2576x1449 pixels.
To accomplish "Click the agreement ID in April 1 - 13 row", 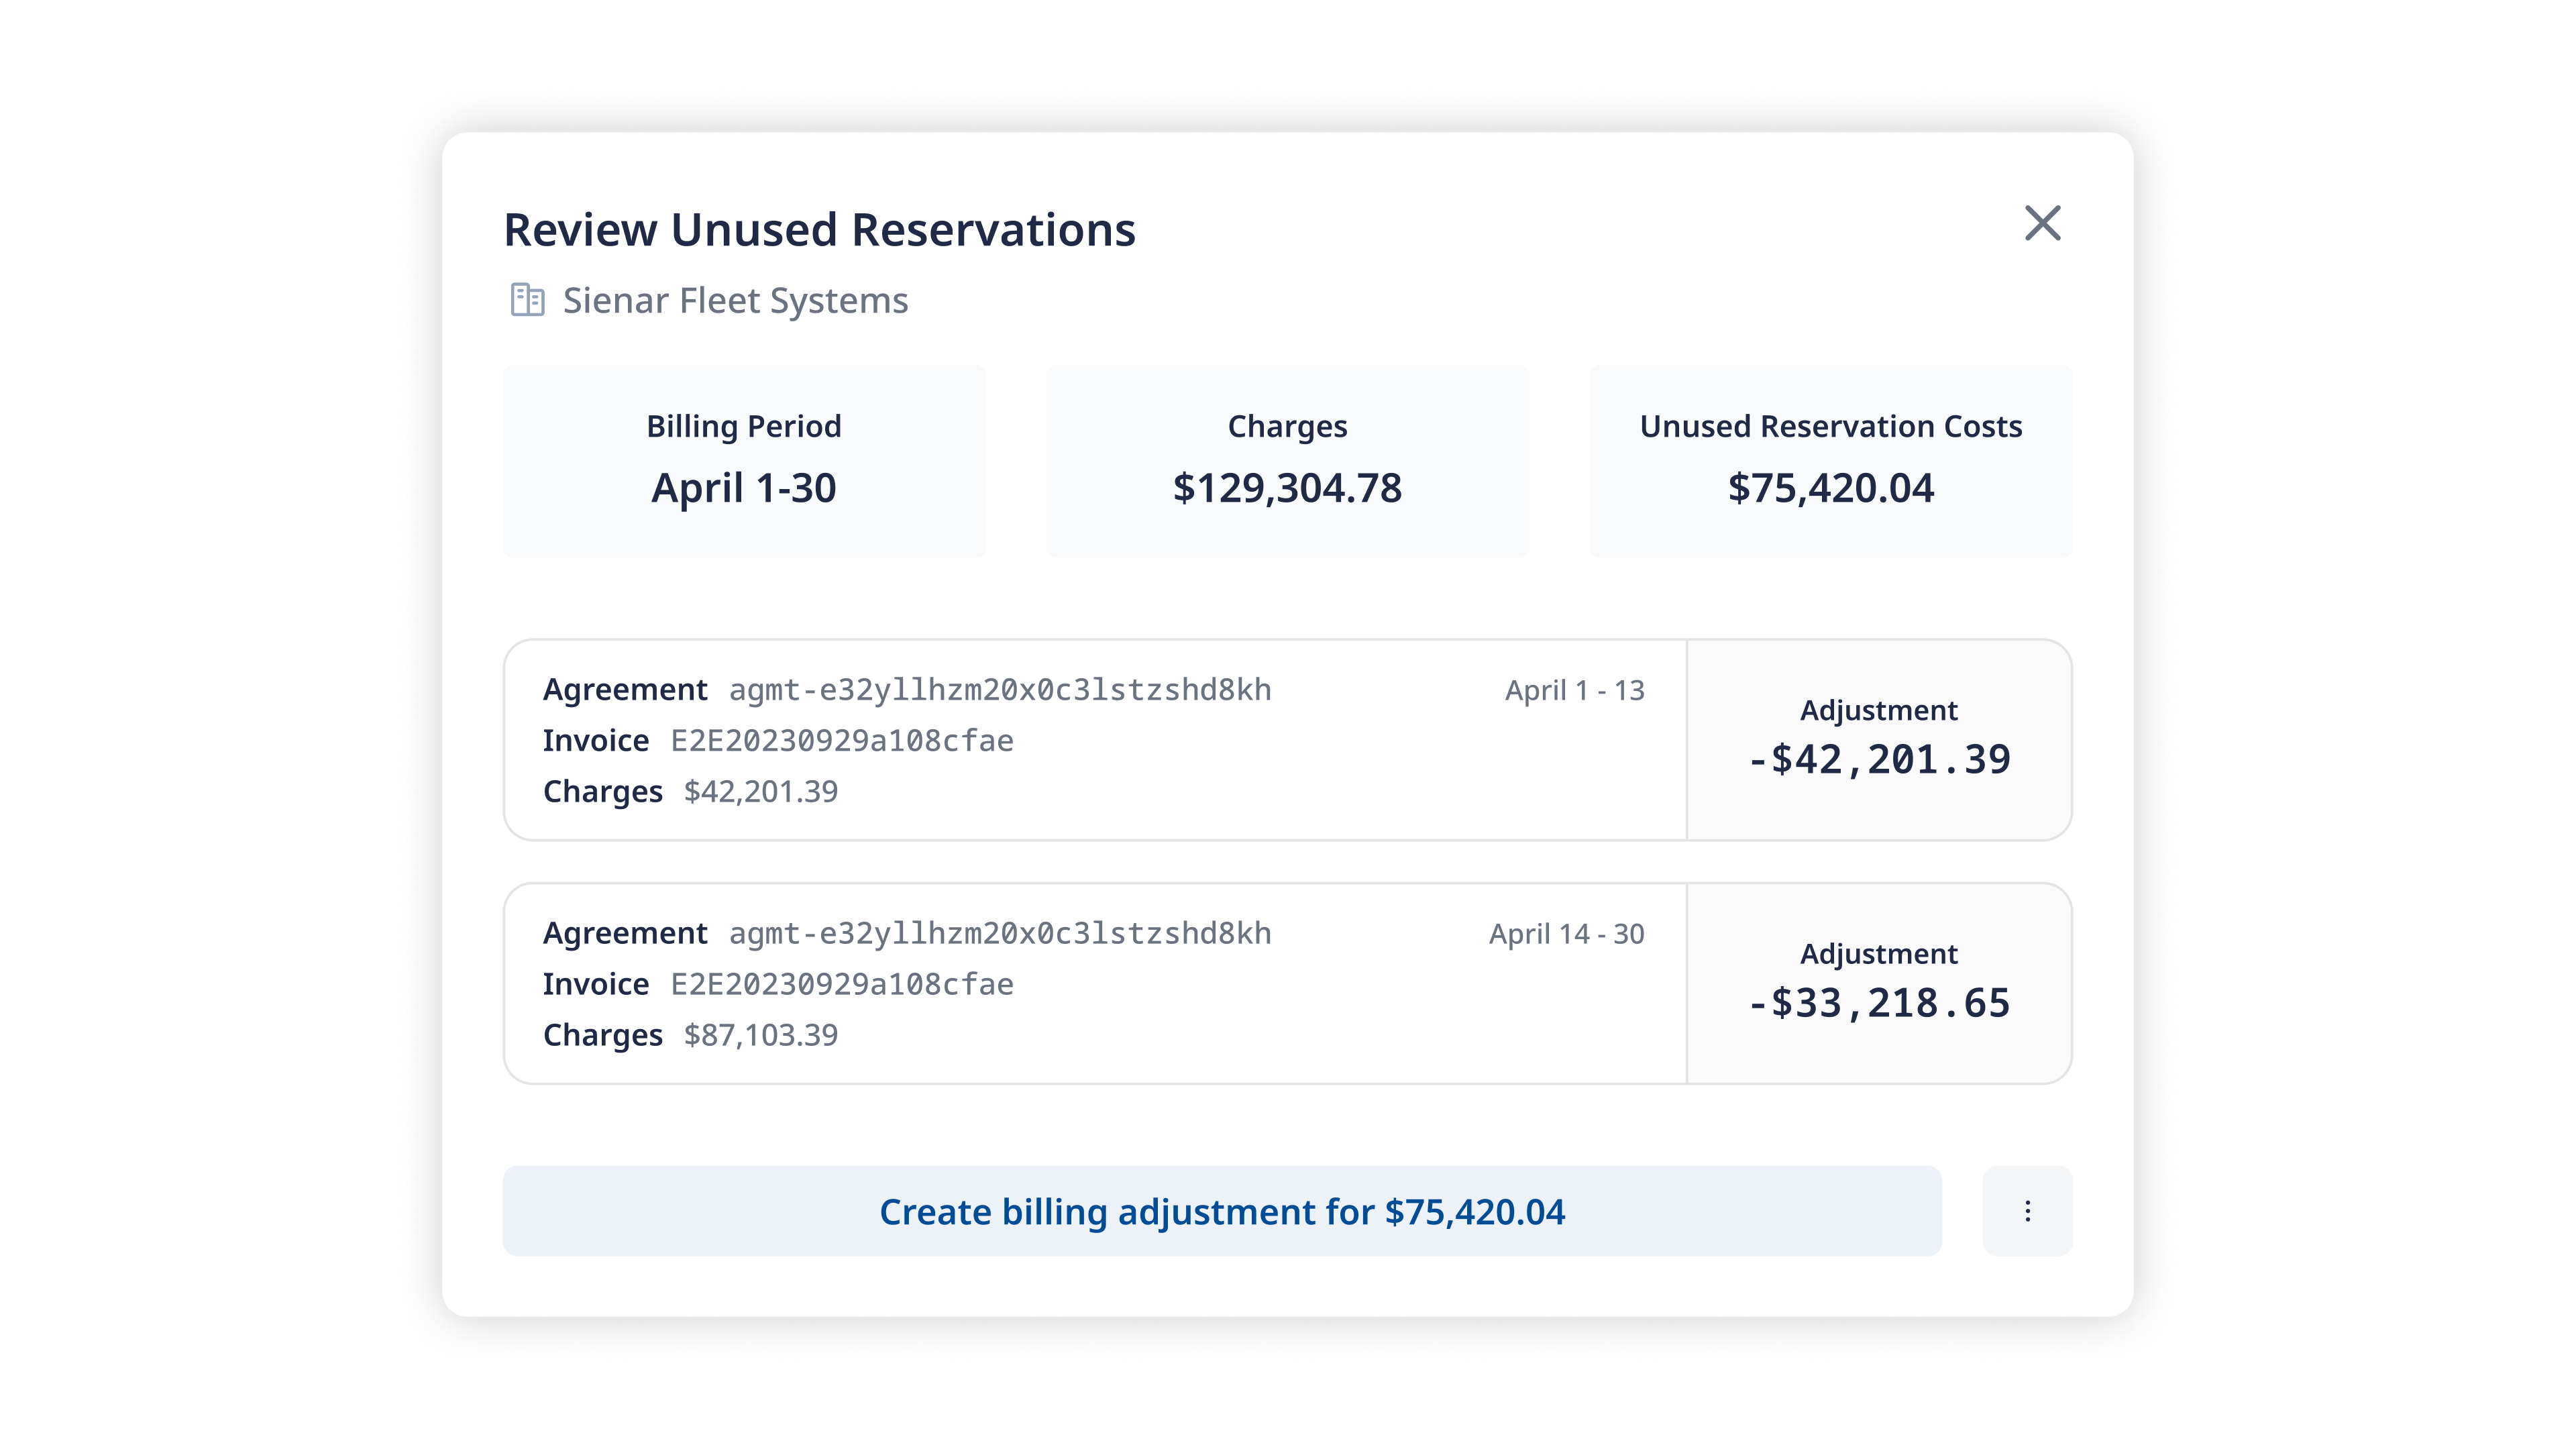I will pyautogui.click(x=1000, y=690).
